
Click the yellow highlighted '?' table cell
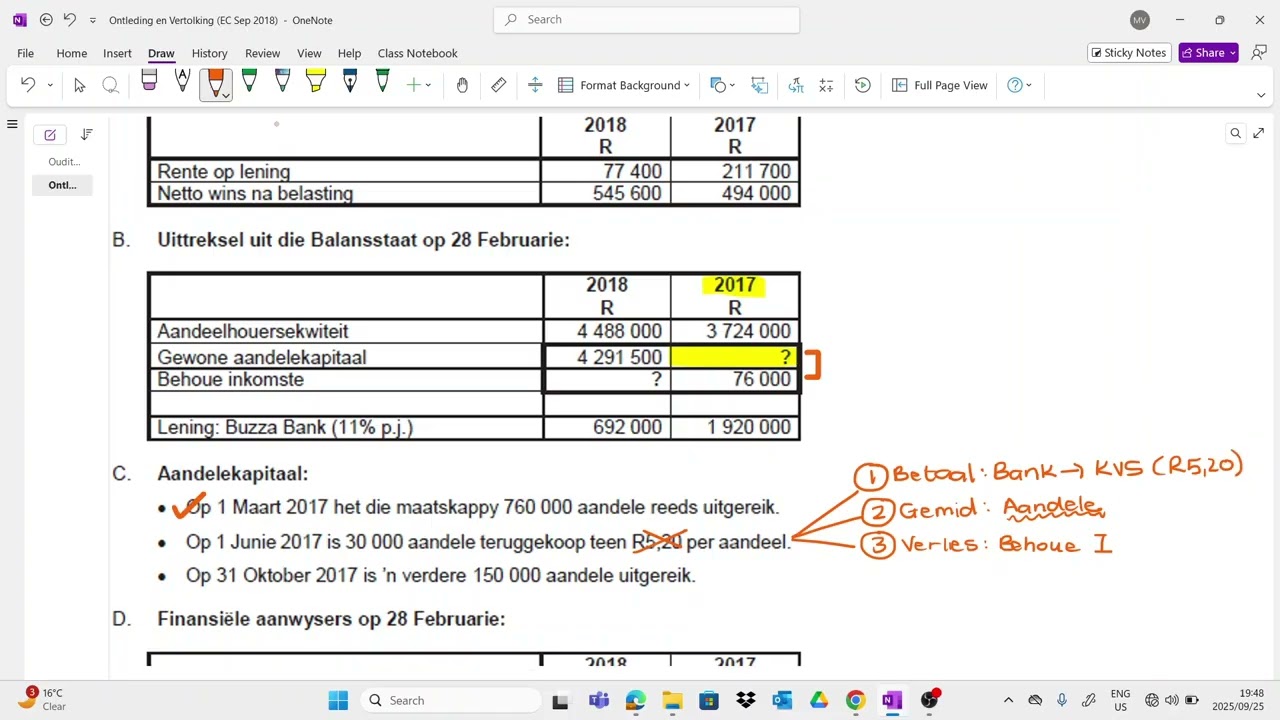(735, 357)
